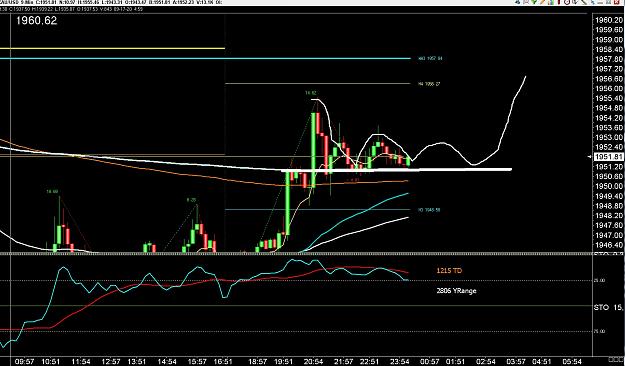
Task: Click the 14:54 time axis label
Action: point(167,361)
